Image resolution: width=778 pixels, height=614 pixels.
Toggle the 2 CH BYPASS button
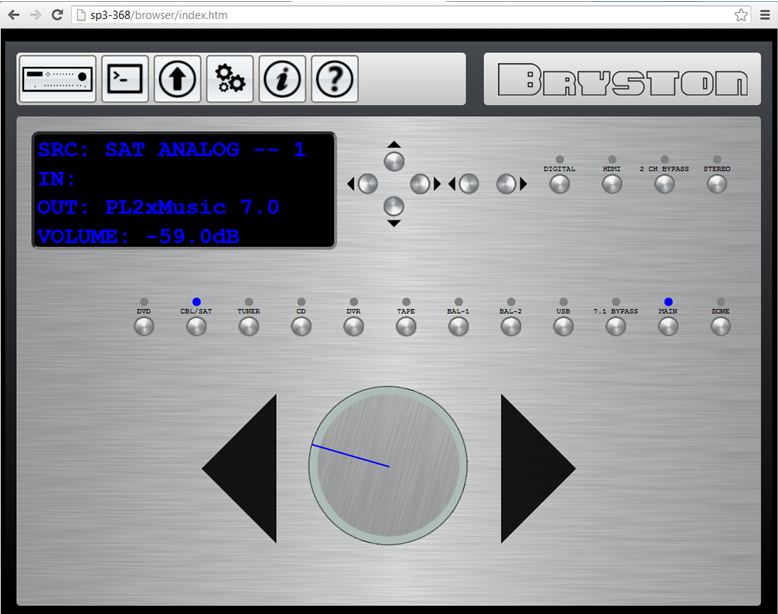point(664,184)
